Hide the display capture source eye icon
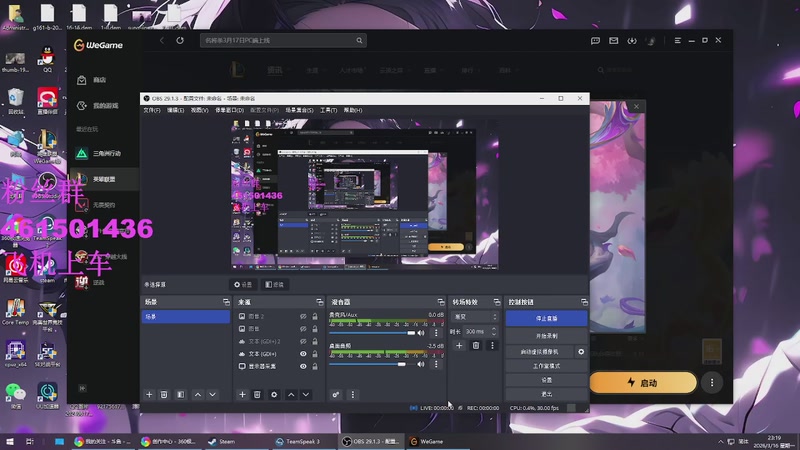Viewport: 800px width, 450px height. [x=303, y=366]
